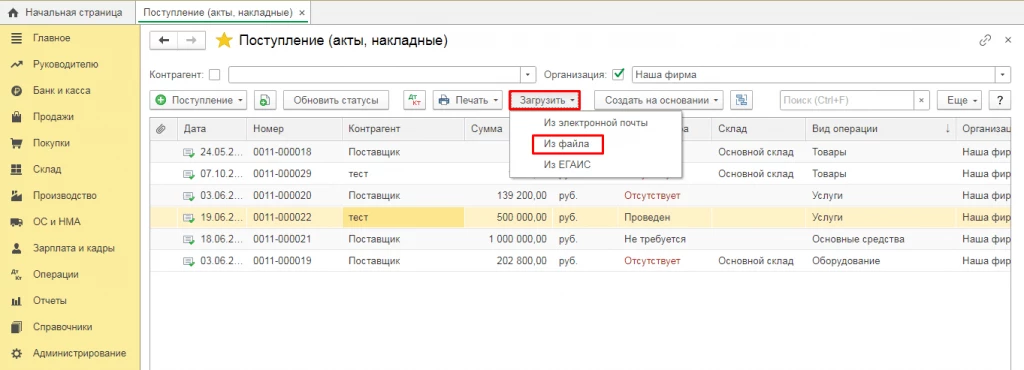1024x370 pixels.
Task: Enable the Контрагент filter checkbox
Action: click(x=214, y=74)
